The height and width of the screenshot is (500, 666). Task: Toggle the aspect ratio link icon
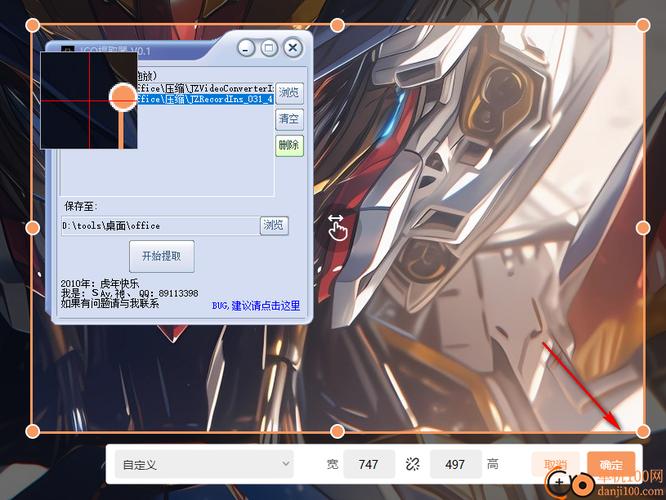(x=412, y=464)
